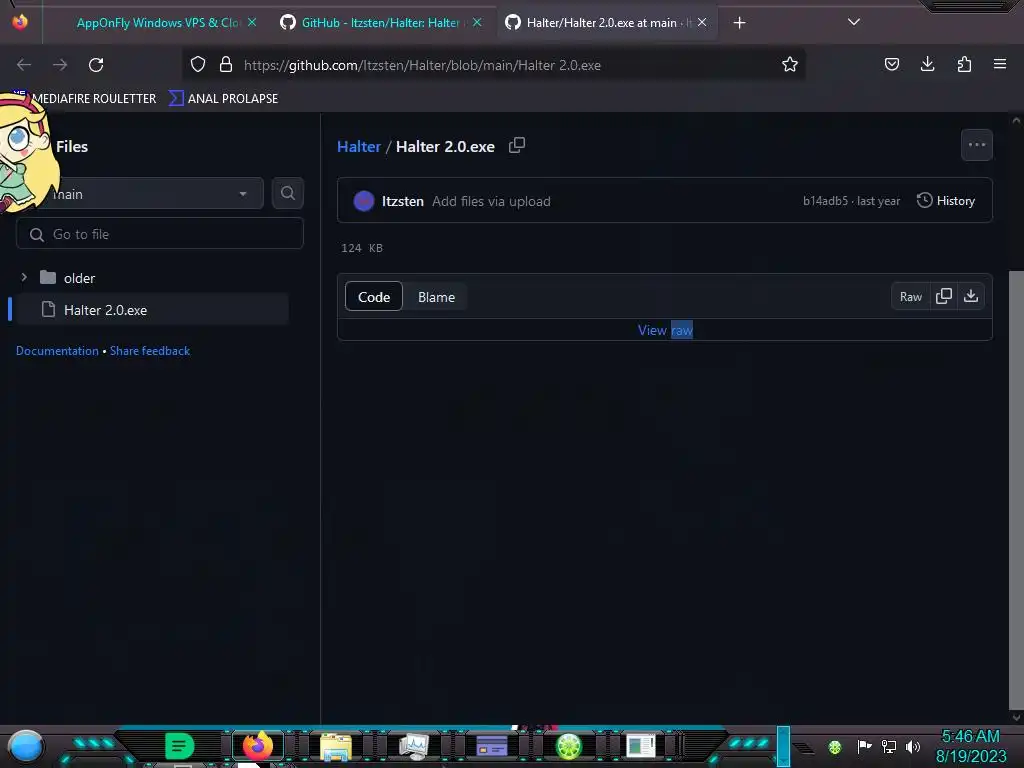Open the computer monitor taskbar icon
This screenshot has height=768, width=1024.
413,746
